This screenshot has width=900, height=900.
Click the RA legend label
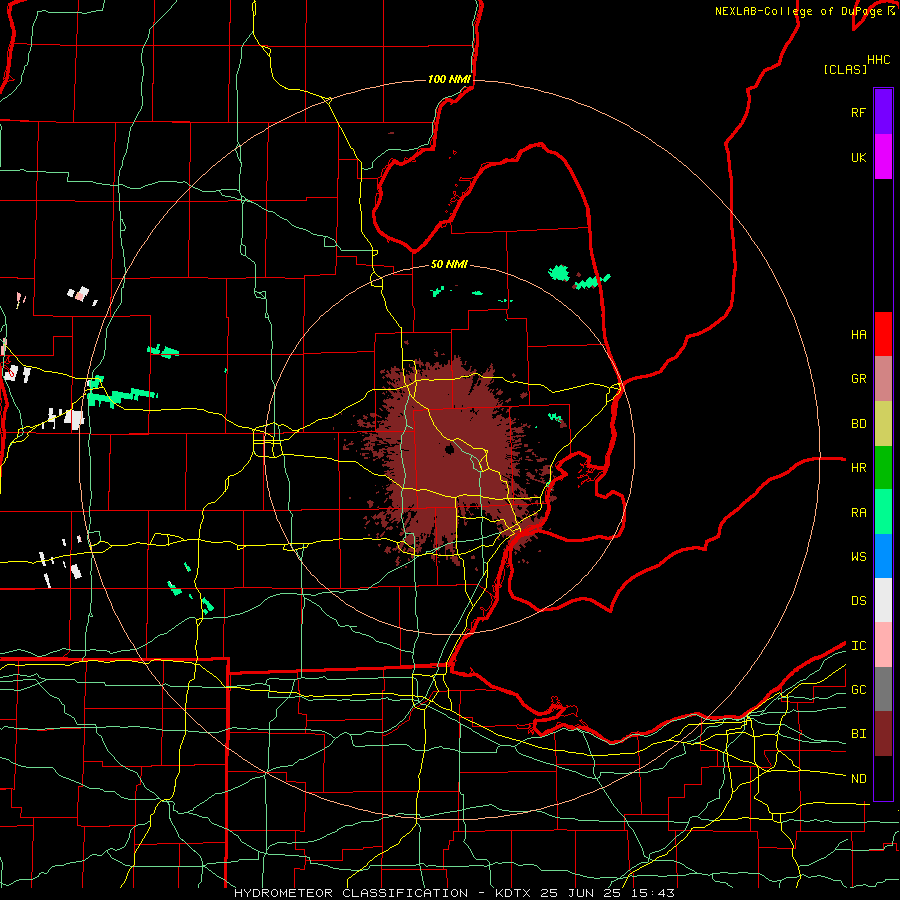pos(858,513)
